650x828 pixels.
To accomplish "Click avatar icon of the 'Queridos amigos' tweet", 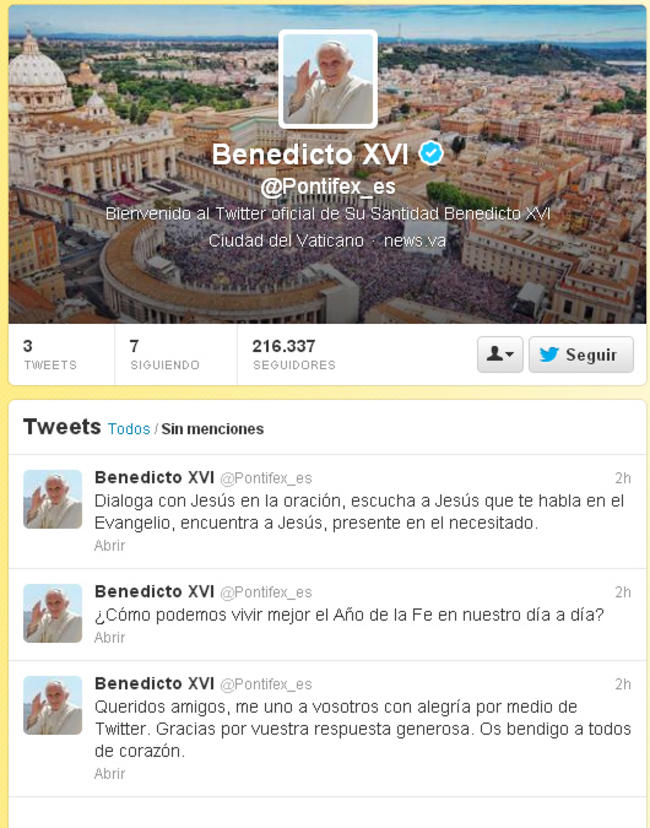I will (x=52, y=705).
